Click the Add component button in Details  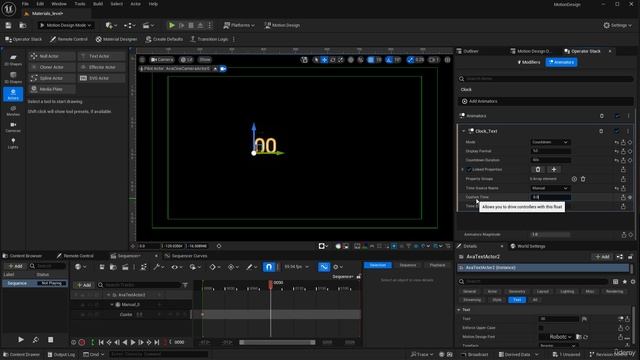click(602, 257)
